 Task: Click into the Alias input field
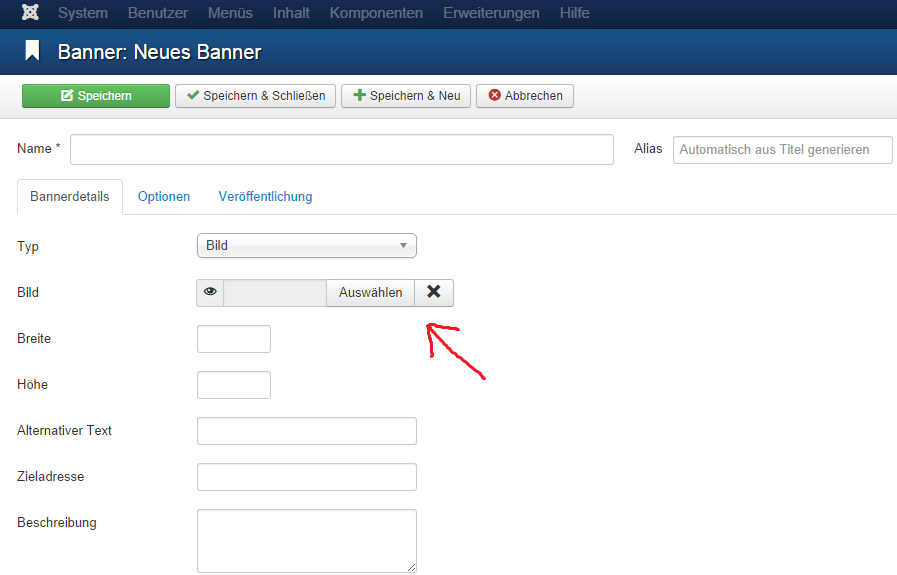coord(782,149)
